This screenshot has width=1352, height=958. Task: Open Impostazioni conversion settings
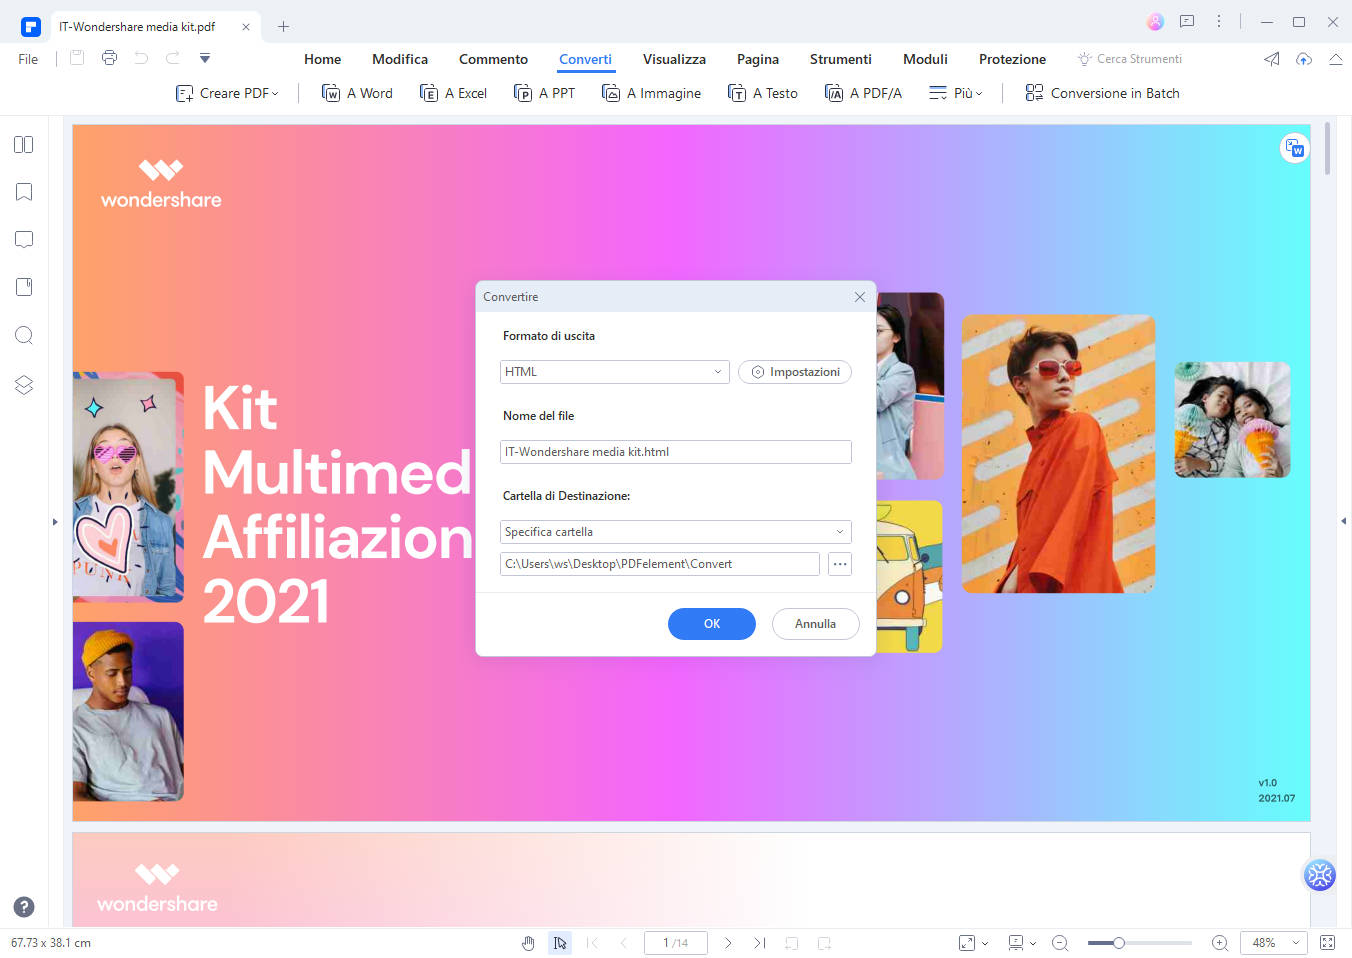tap(795, 372)
